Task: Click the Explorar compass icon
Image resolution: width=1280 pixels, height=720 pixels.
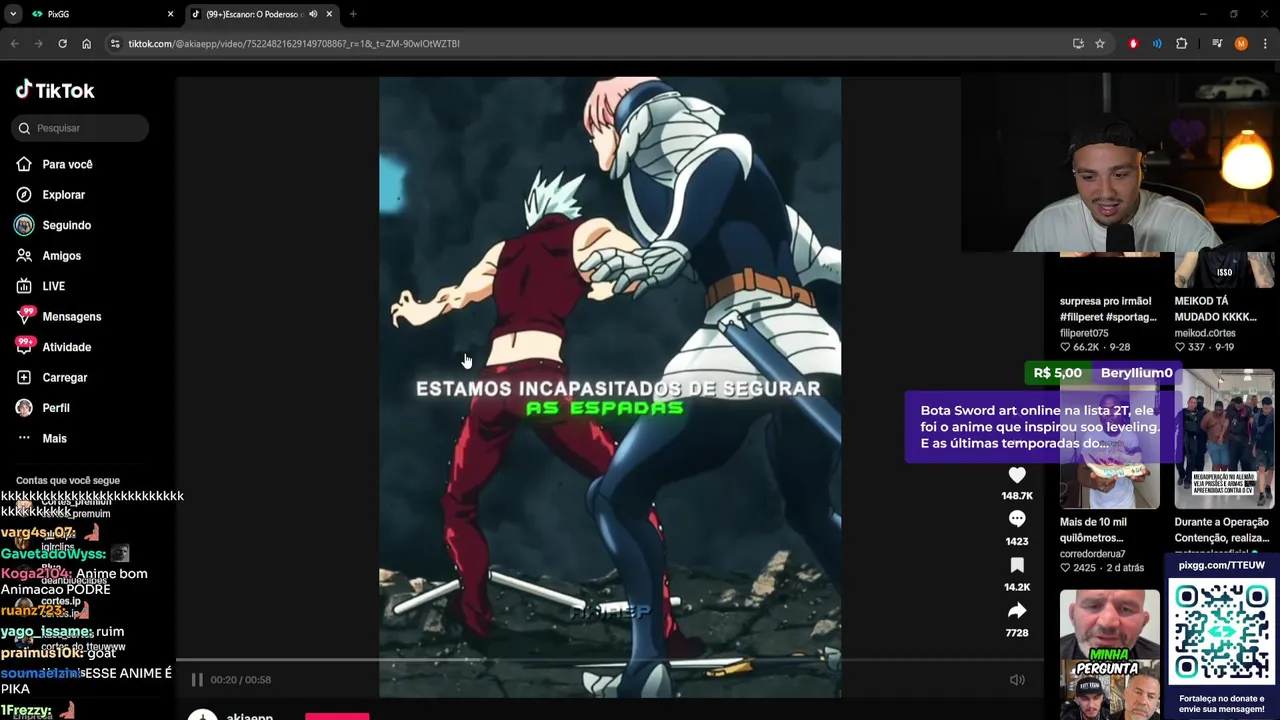Action: point(24,195)
